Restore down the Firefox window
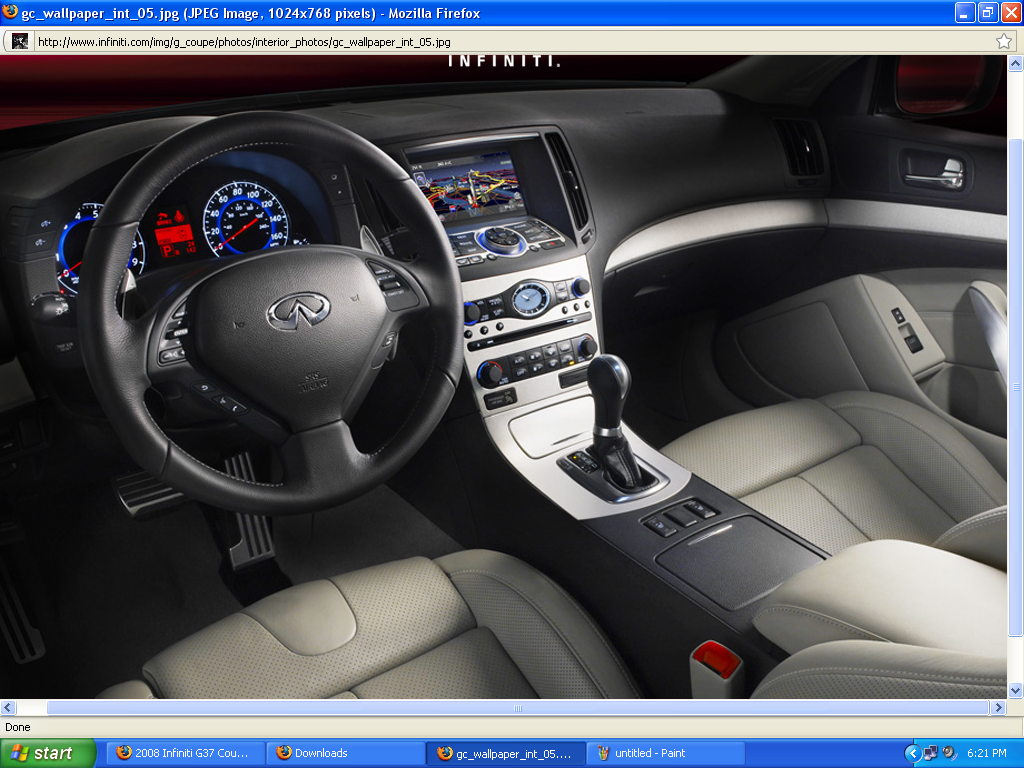The height and width of the screenshot is (768, 1024). click(986, 13)
